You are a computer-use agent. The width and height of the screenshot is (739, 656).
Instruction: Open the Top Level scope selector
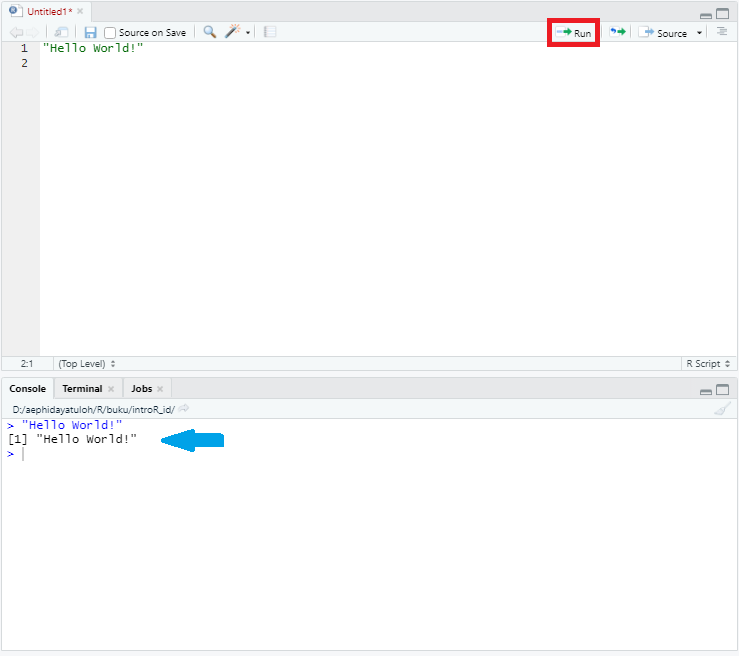(x=87, y=364)
